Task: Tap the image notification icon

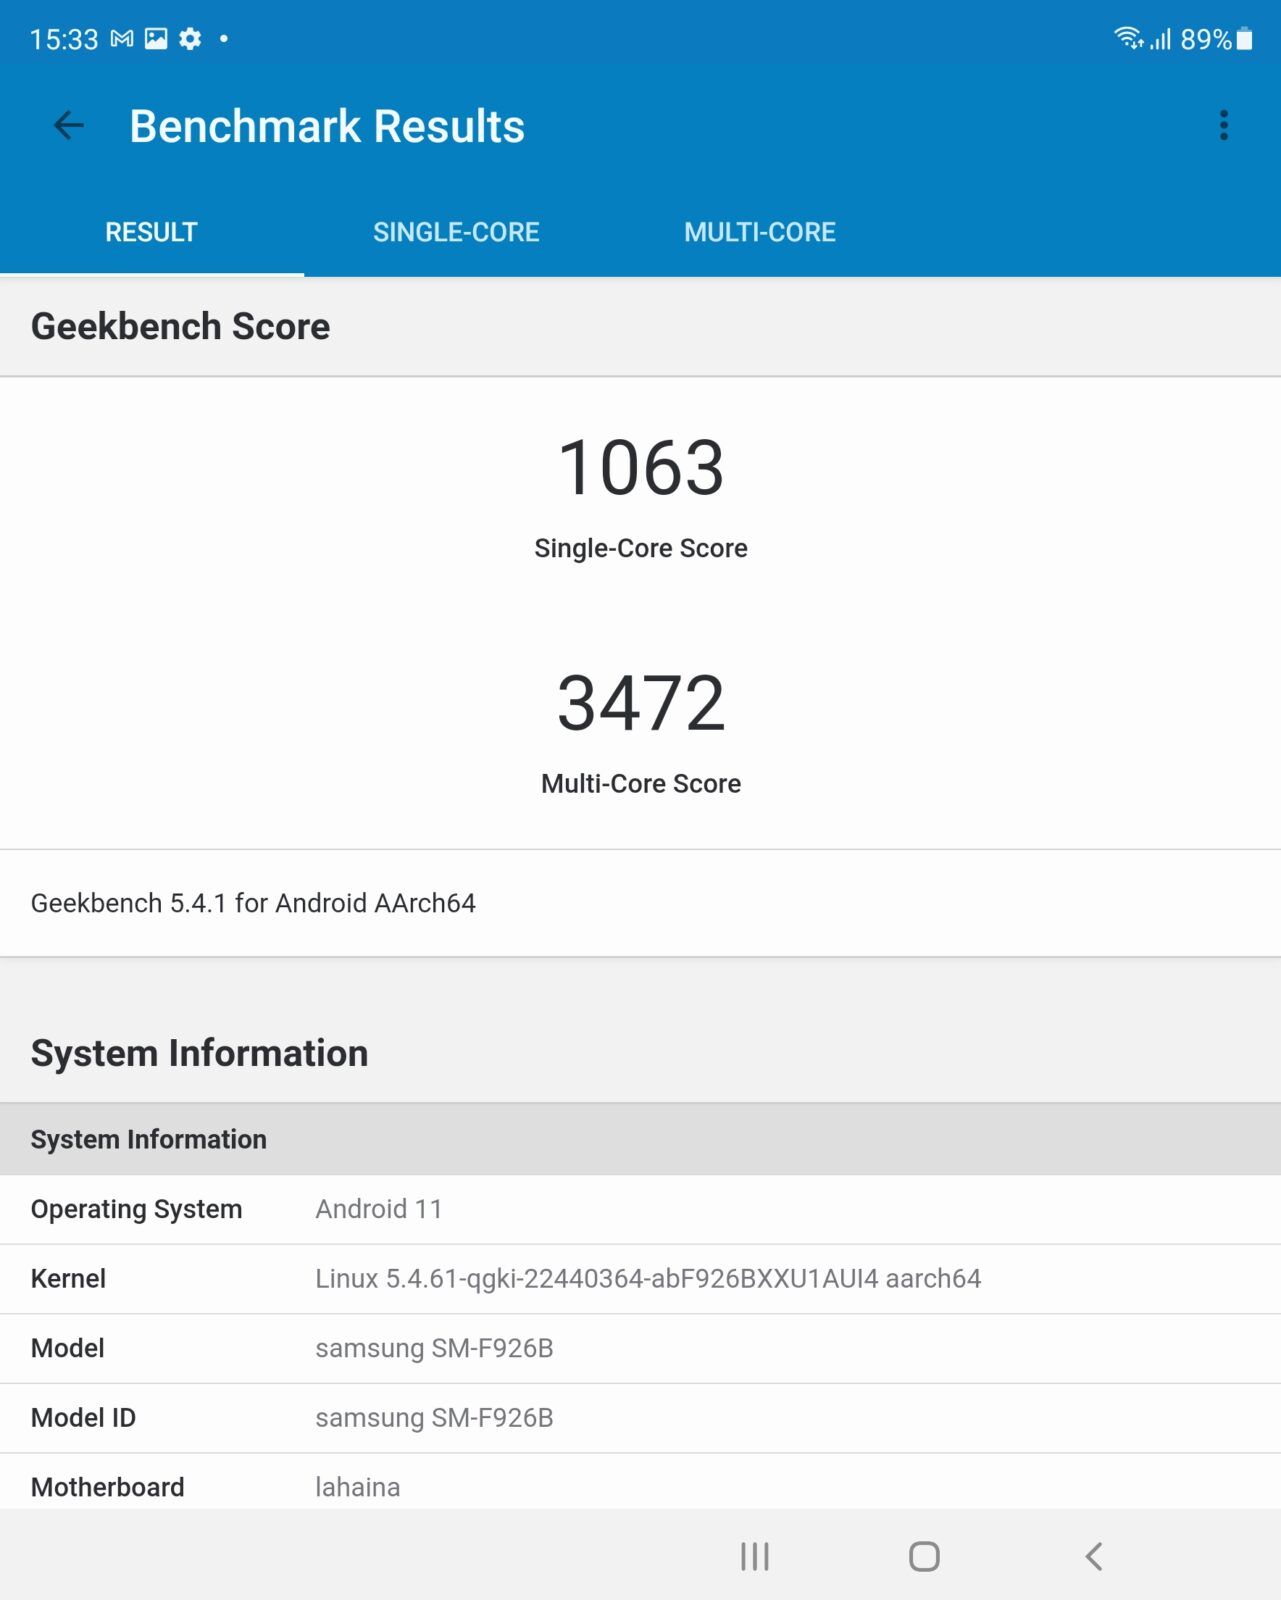Action: coord(156,39)
